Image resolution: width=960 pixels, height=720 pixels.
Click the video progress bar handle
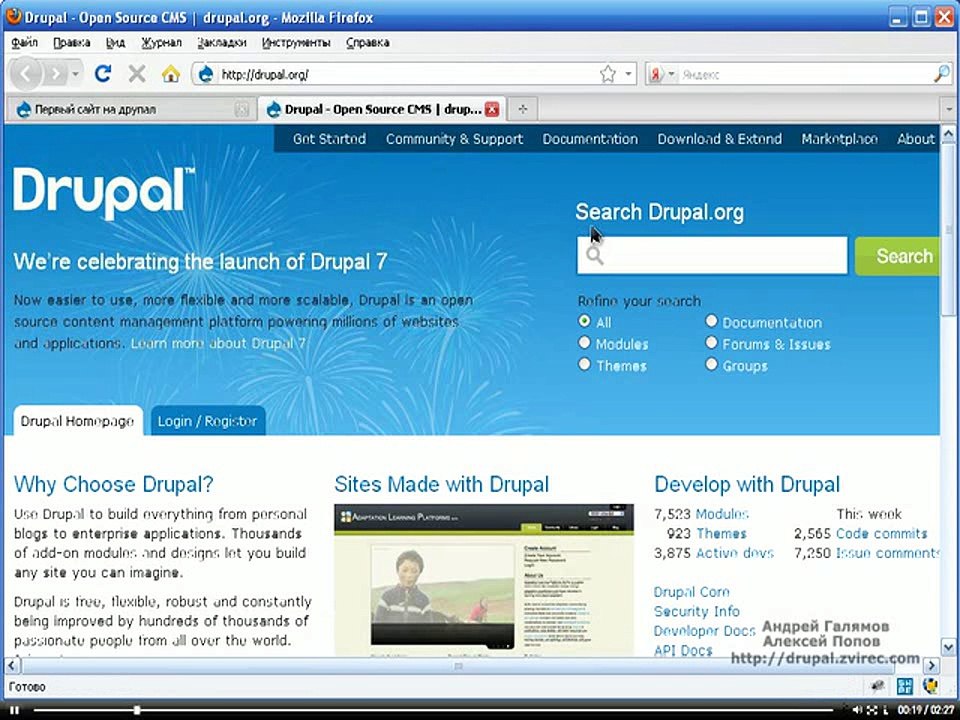pyautogui.click(x=137, y=710)
